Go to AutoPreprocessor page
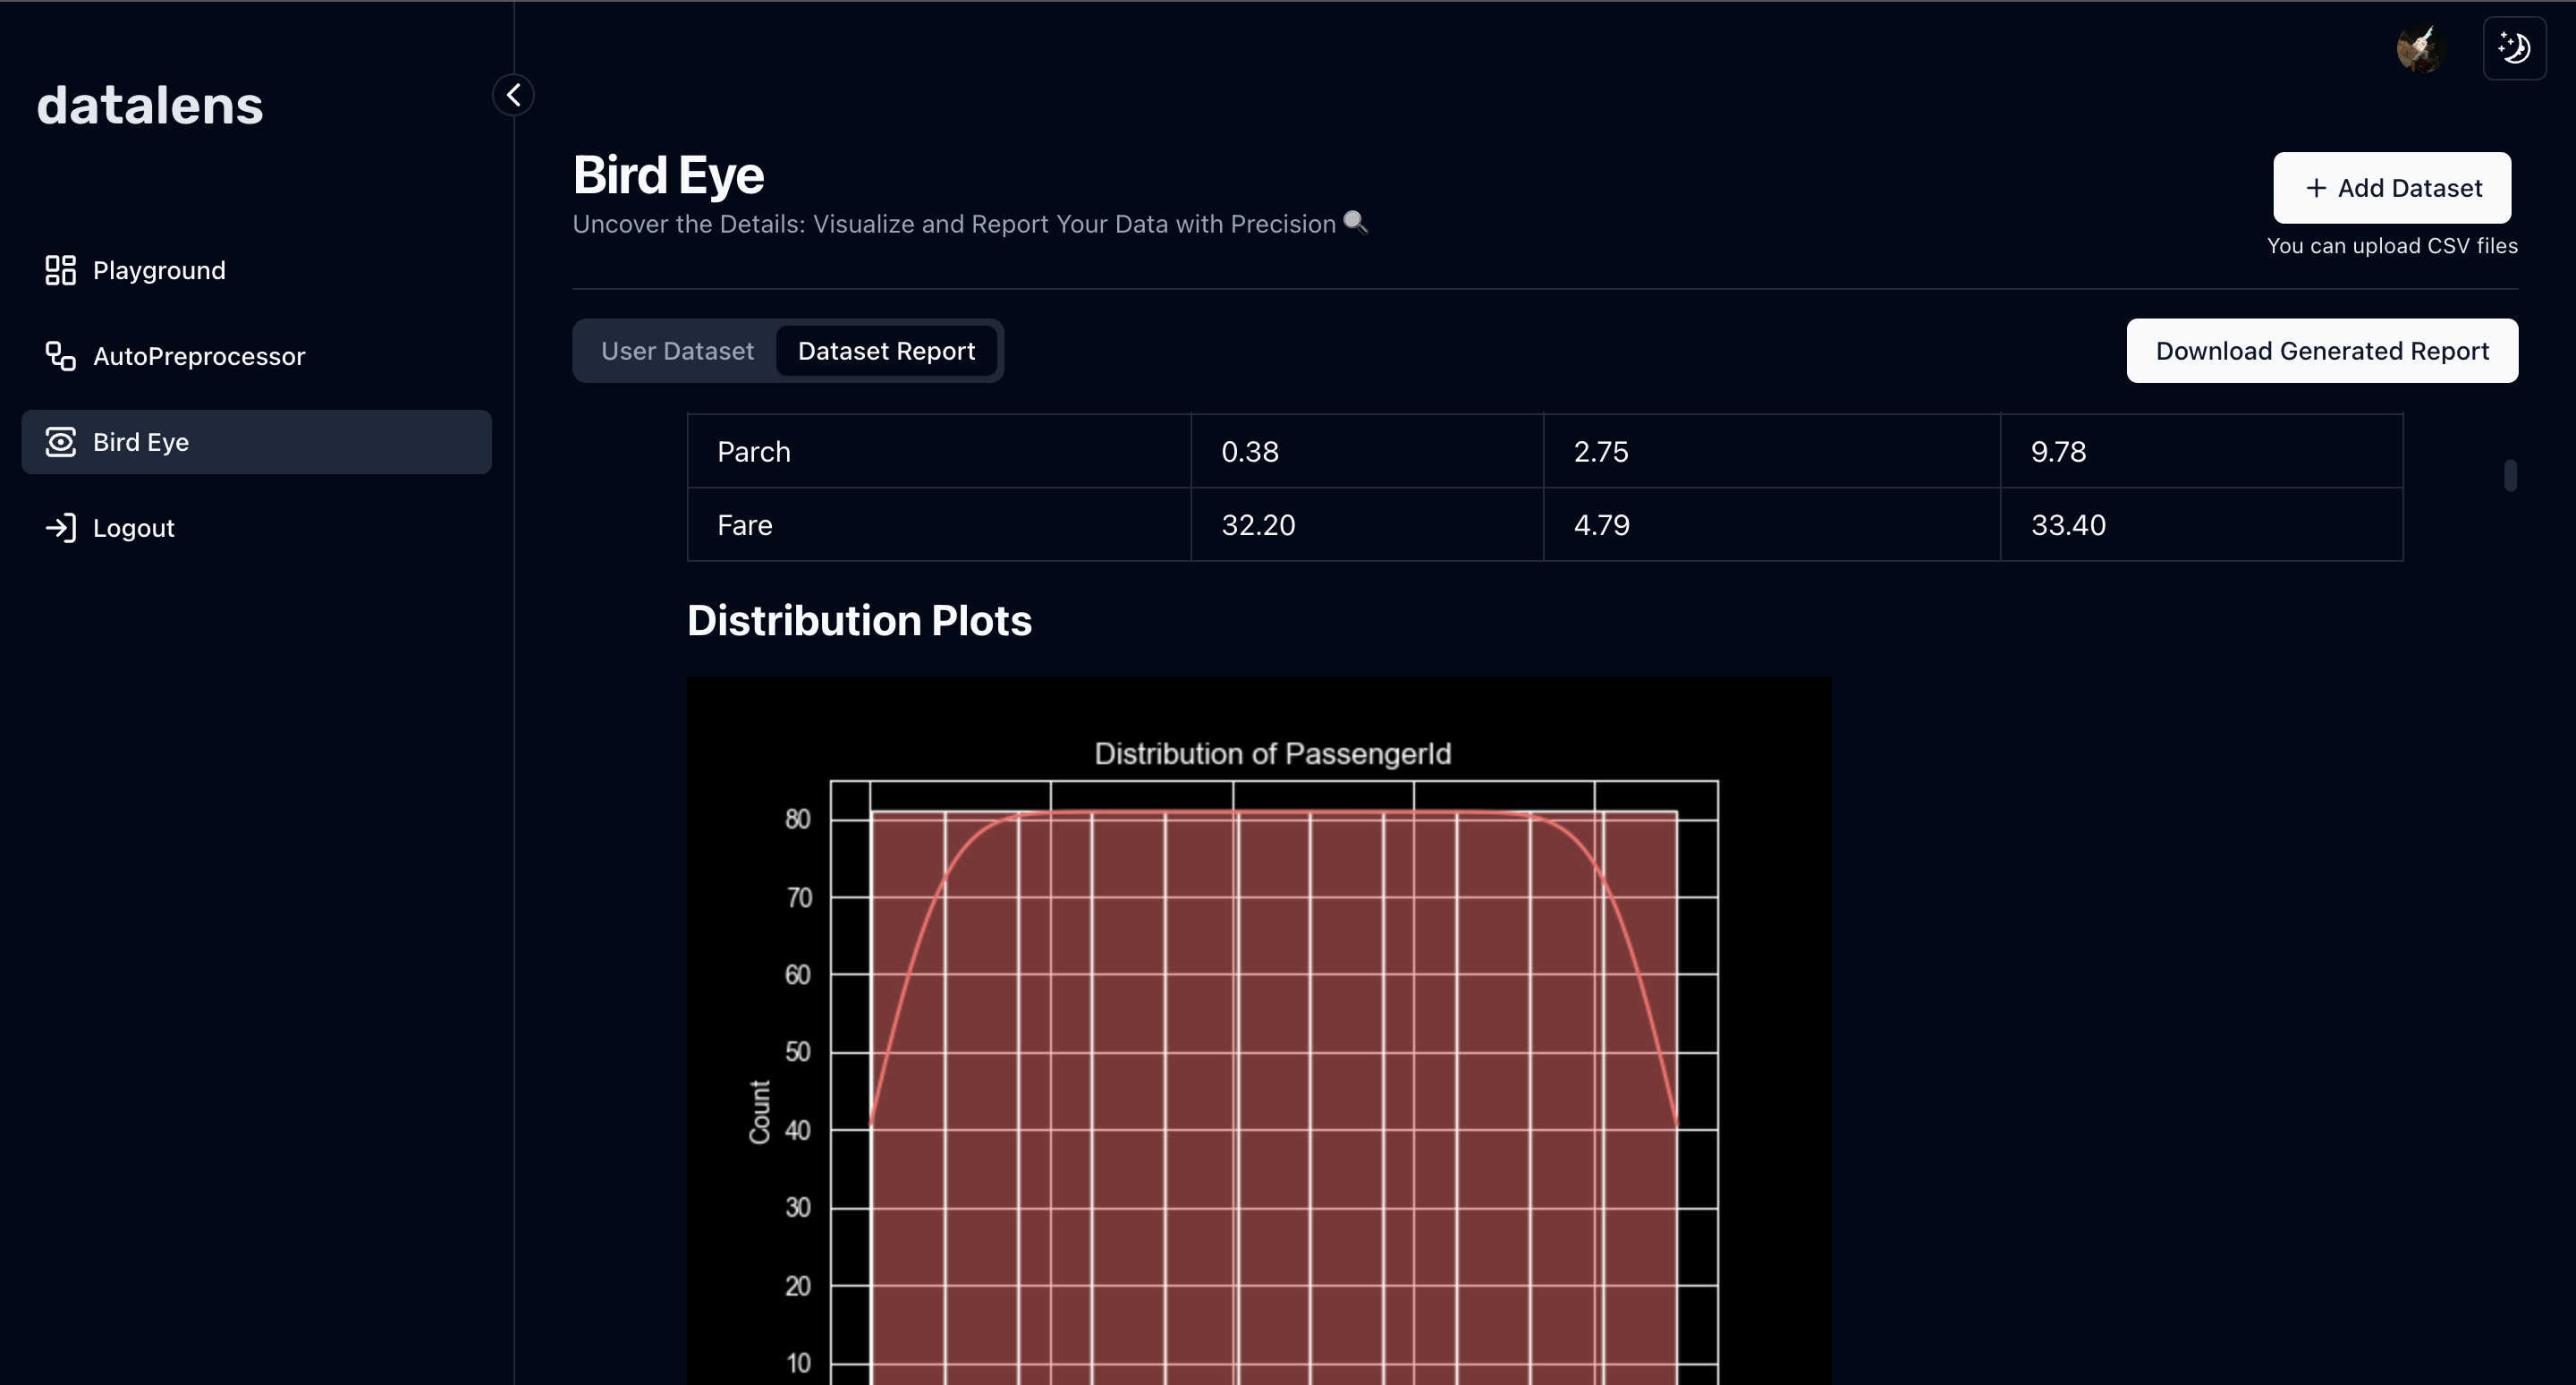The width and height of the screenshot is (2576, 1385). pyautogui.click(x=199, y=356)
